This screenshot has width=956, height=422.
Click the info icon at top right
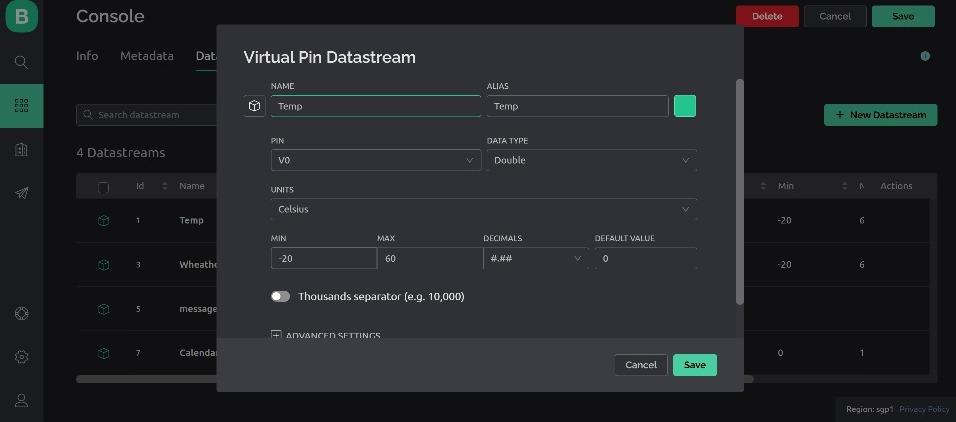point(925,57)
